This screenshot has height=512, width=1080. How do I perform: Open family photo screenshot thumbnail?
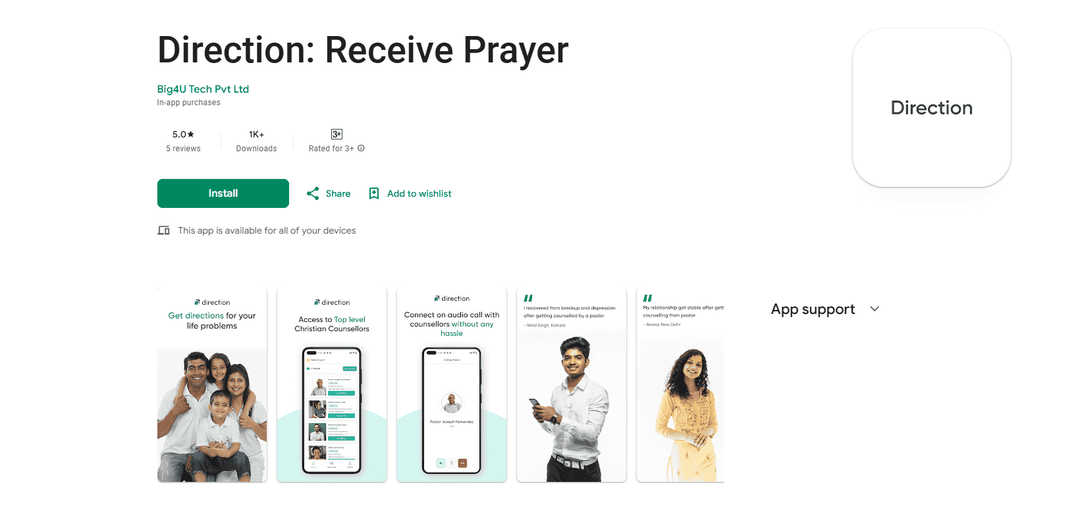pos(212,385)
